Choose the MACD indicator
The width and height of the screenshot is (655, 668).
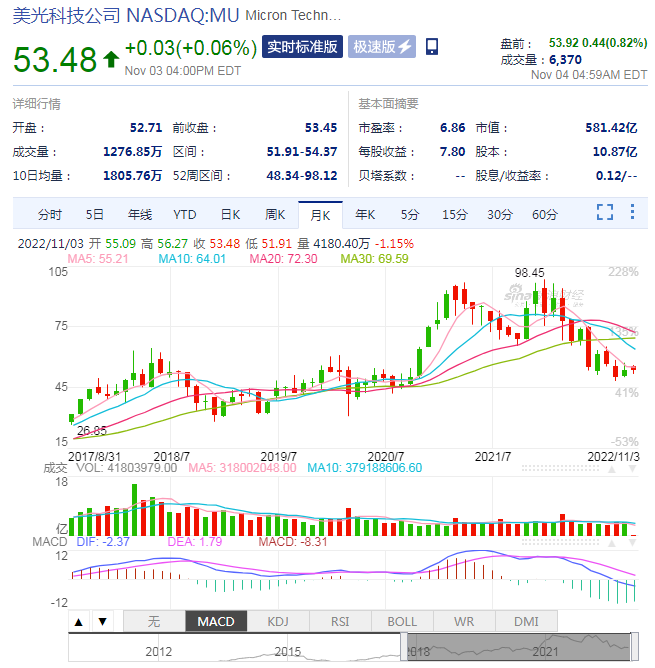(x=216, y=622)
